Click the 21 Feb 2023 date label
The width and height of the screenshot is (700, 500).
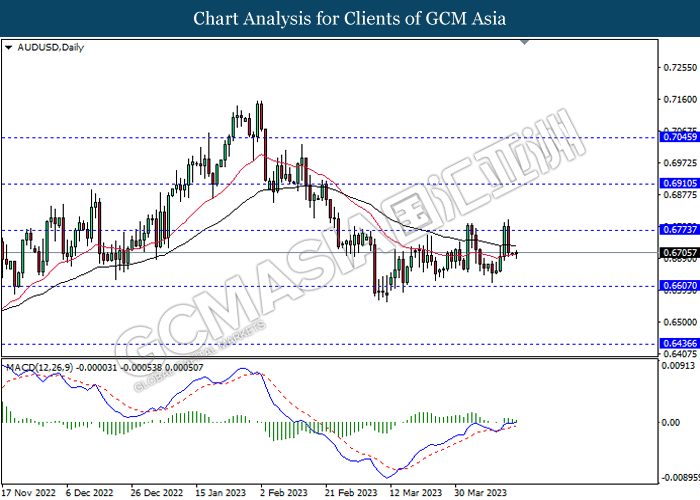click(x=351, y=493)
